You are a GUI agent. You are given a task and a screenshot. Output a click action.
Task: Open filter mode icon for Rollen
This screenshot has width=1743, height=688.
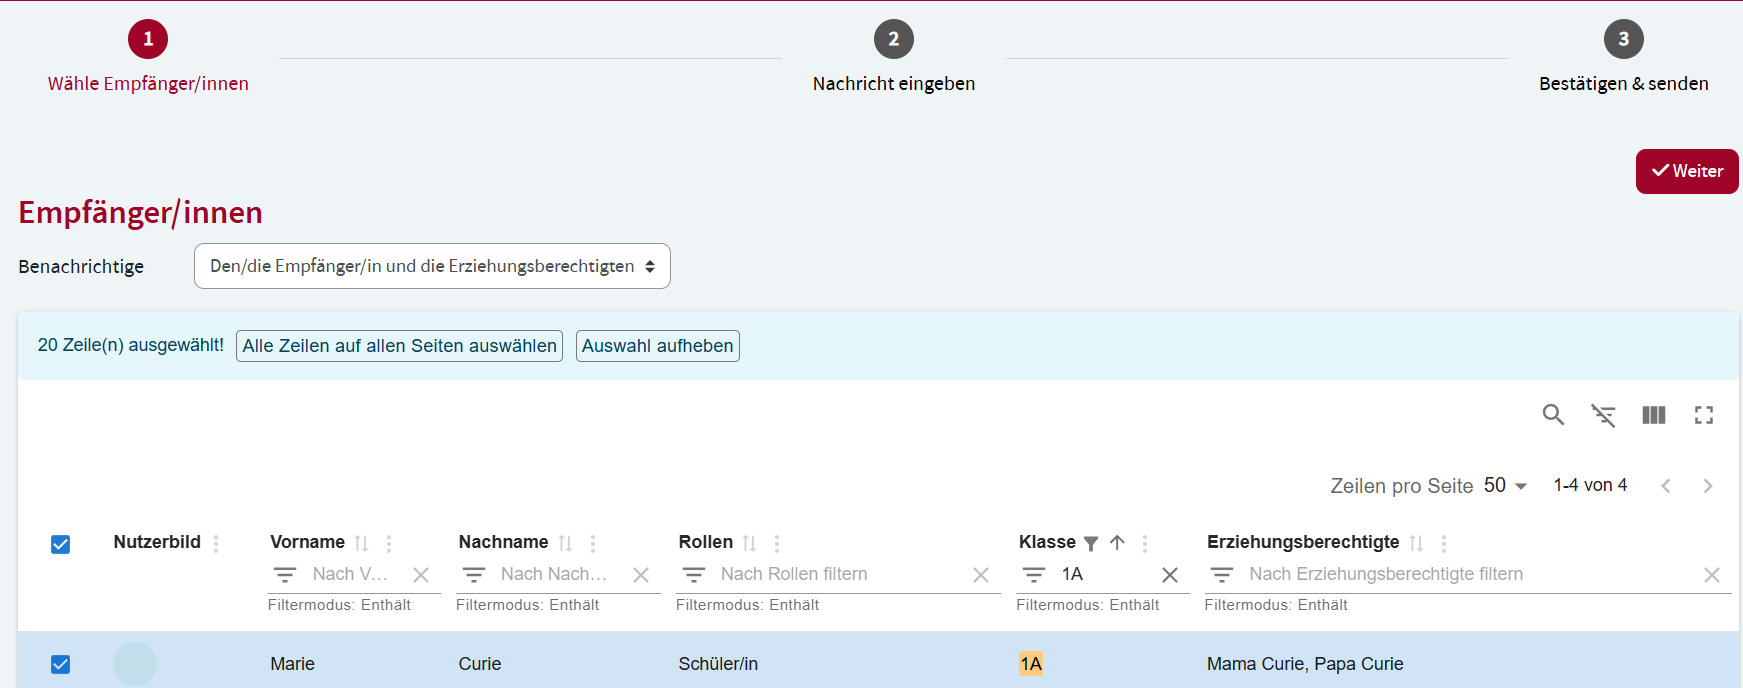[x=693, y=575]
